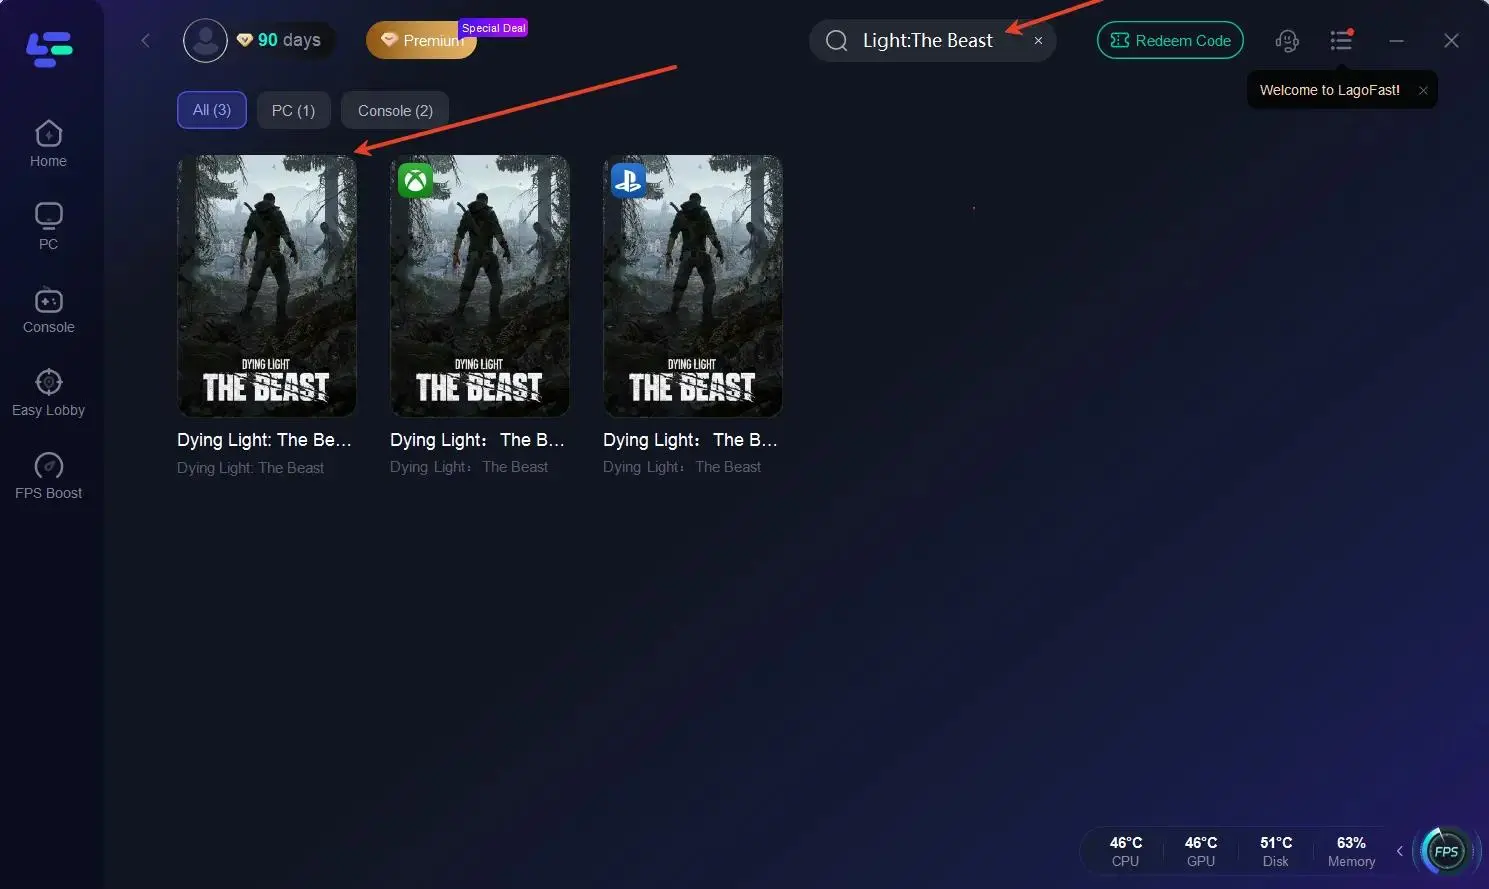Viewport: 1489px width, 889px height.
Task: Dismiss the Welcome to LagoFast tooltip
Action: click(x=1423, y=90)
